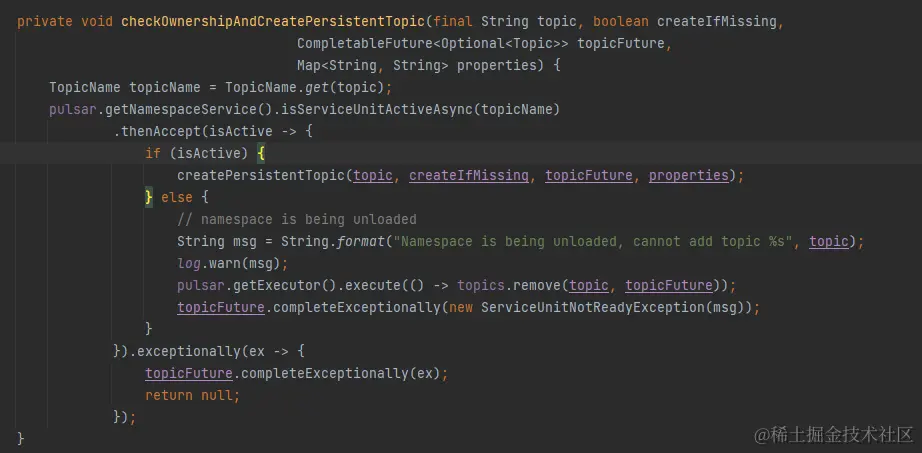Click the 'else' keyword
Viewport: 922px width, 453px height.
click(177, 198)
